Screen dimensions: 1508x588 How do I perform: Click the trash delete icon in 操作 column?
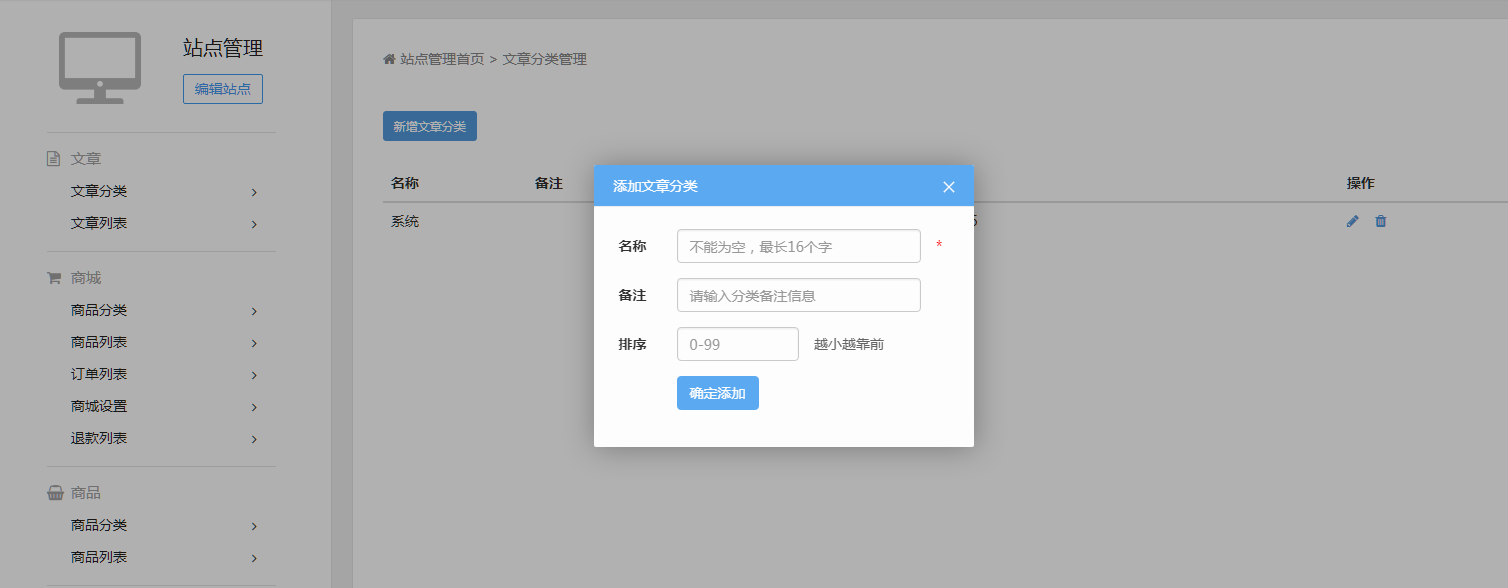(1381, 221)
